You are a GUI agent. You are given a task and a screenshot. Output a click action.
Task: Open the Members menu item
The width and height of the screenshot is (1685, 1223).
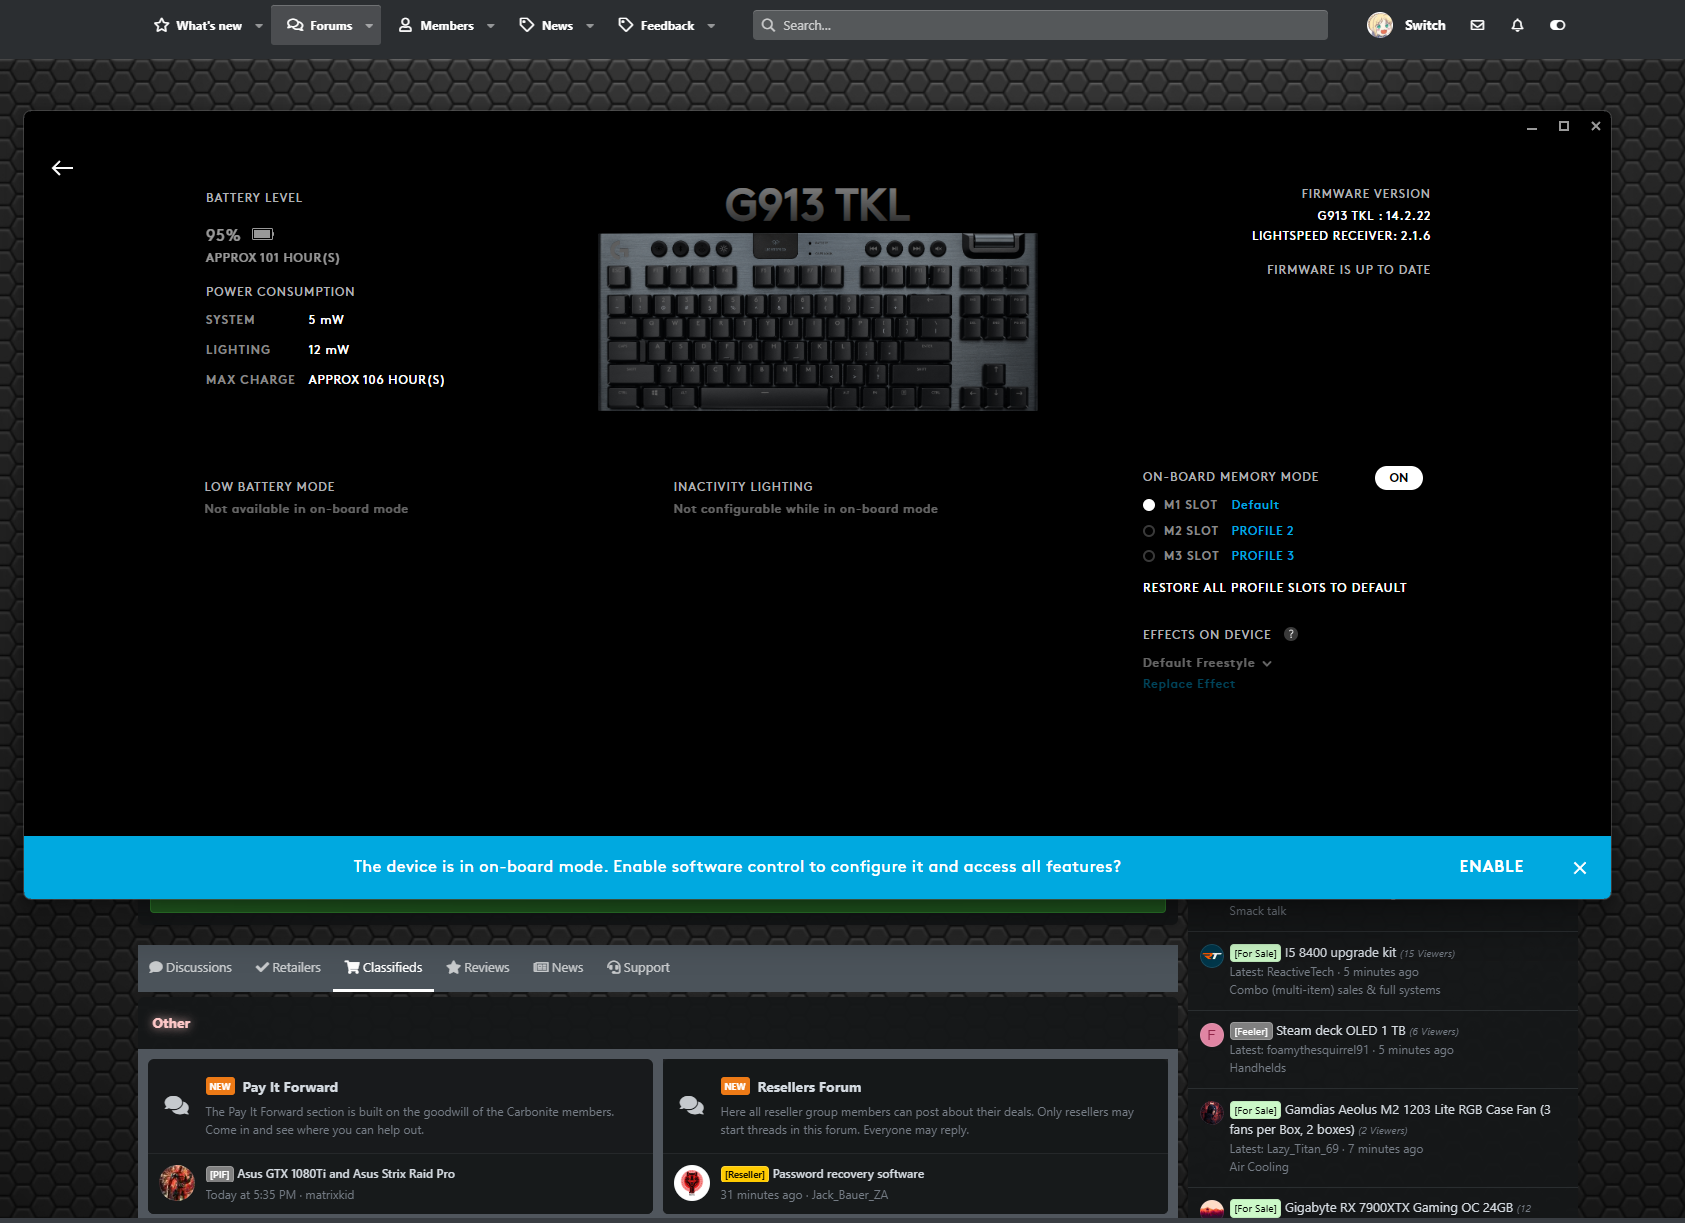(x=436, y=25)
